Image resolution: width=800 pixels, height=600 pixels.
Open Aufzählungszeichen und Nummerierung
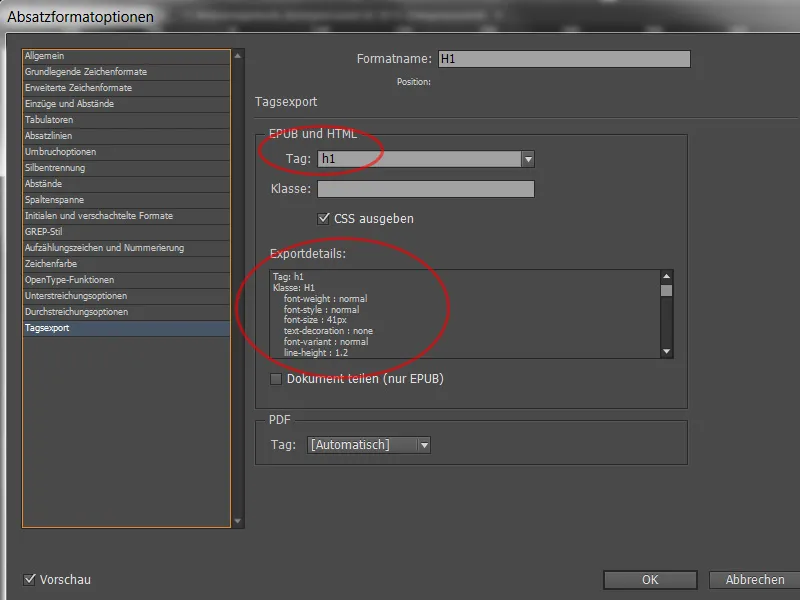pyautogui.click(x=127, y=248)
